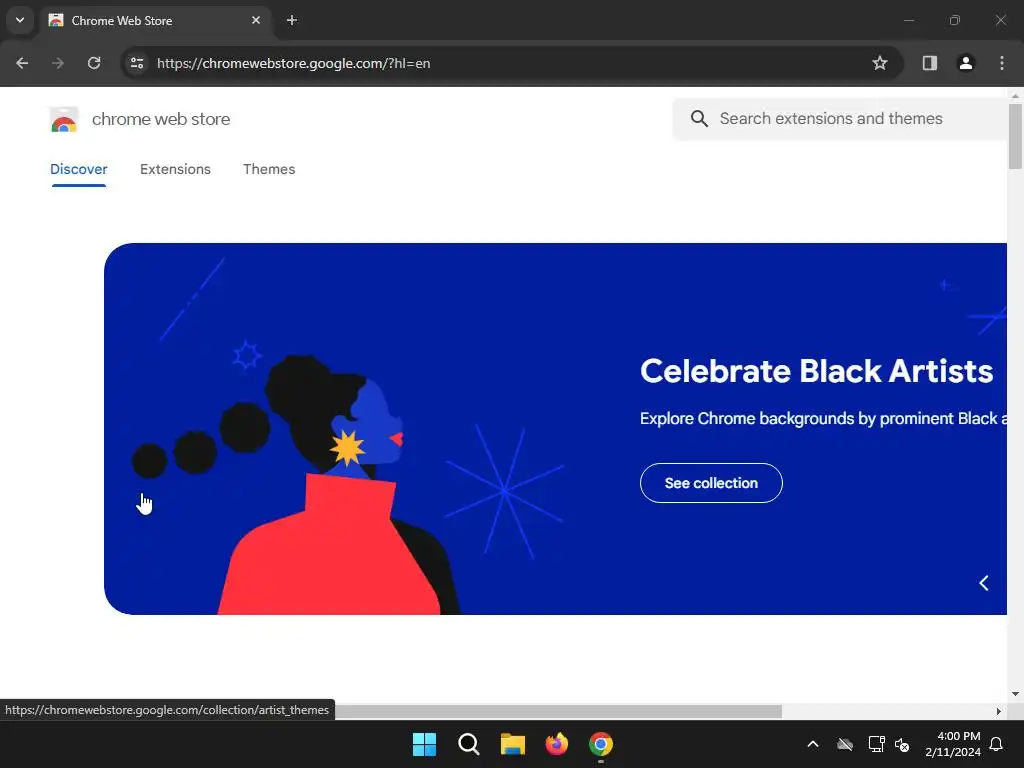Viewport: 1024px width, 768px height.
Task: Bookmark this page with the star icon
Action: pos(880,63)
